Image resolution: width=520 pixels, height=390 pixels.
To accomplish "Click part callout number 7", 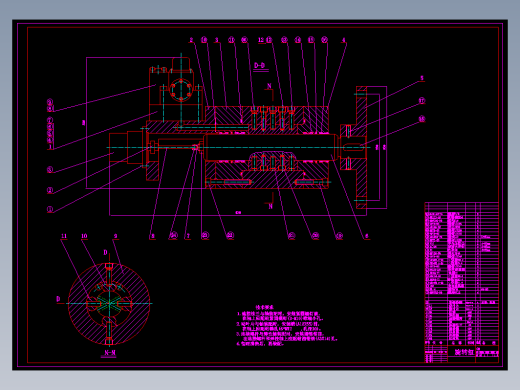I will 188,236.
